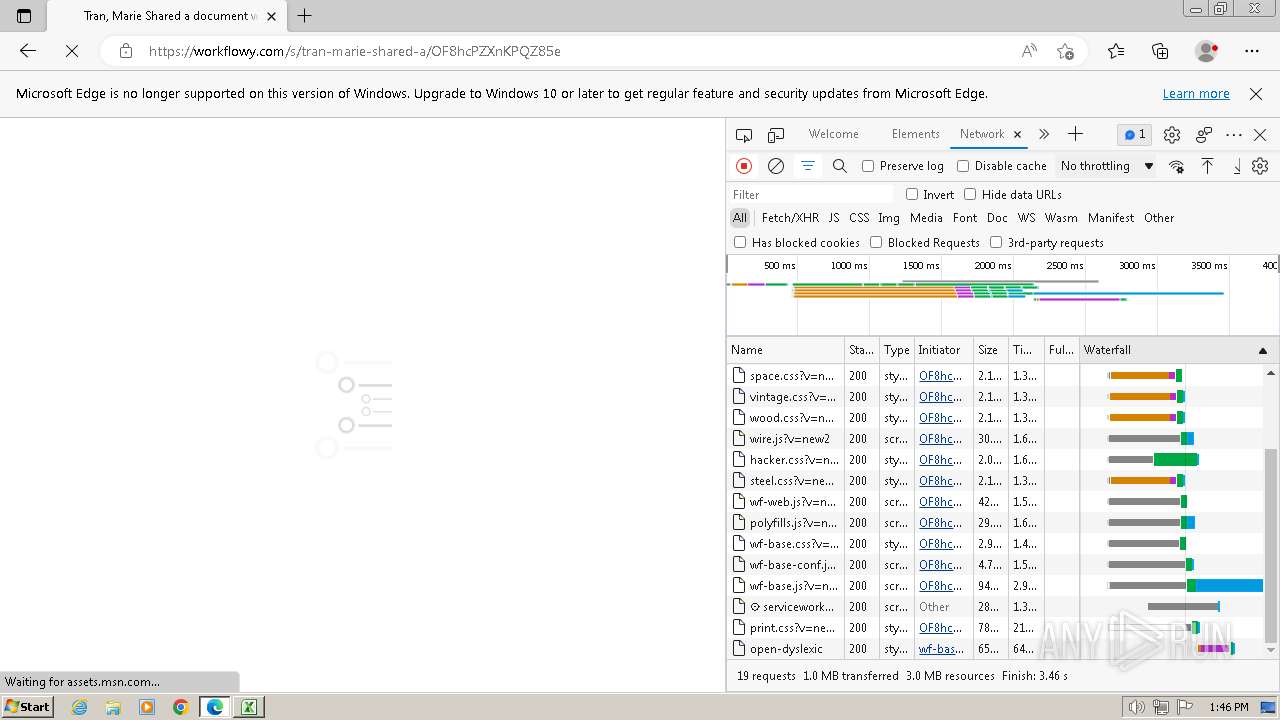Sort by the Initiator column header
This screenshot has width=1280, height=720.
(x=944, y=350)
